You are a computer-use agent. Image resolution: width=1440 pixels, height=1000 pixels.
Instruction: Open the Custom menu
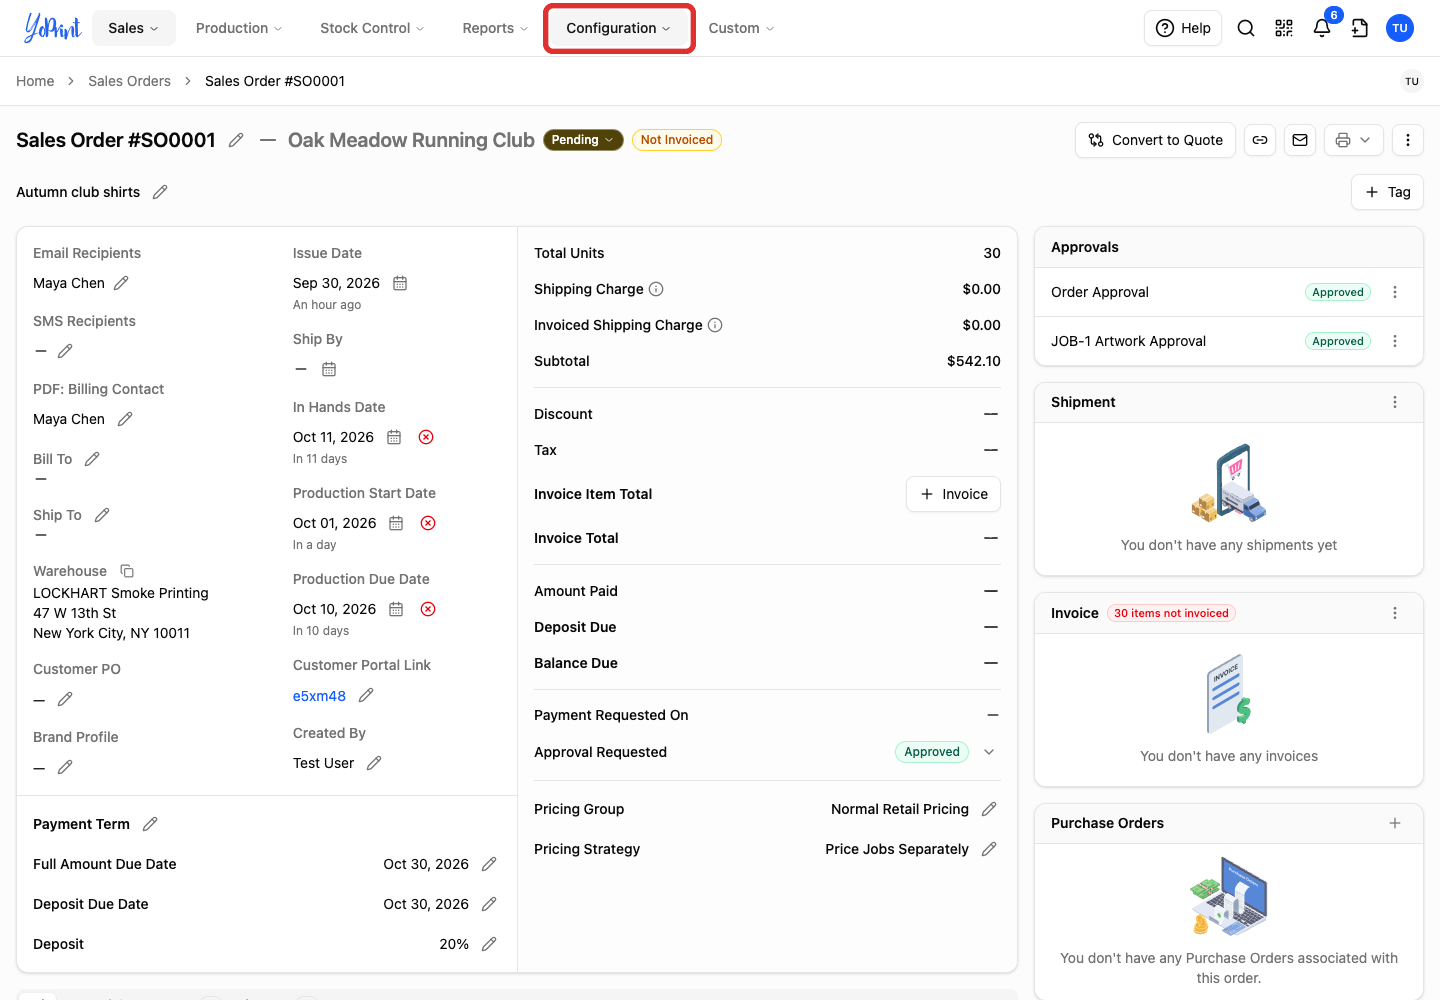tap(741, 28)
